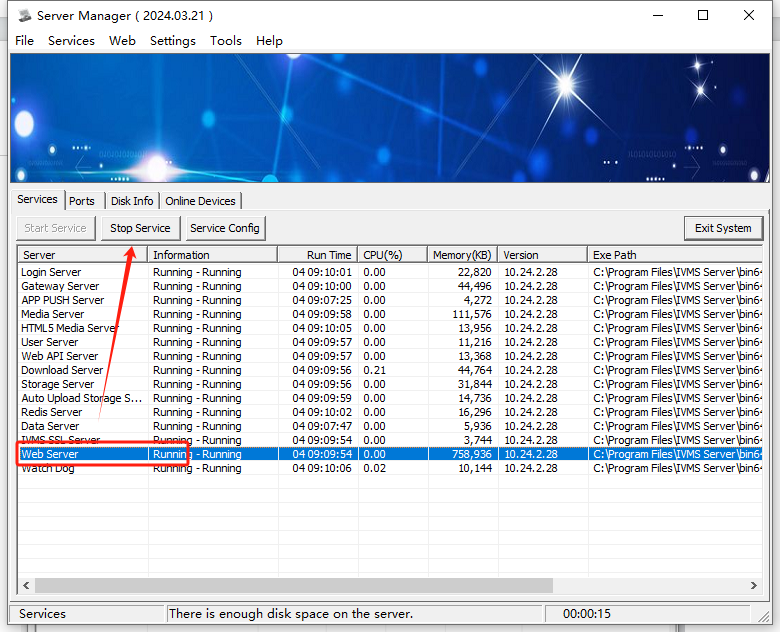Switch to the Online Devices tab
The width and height of the screenshot is (780, 632).
click(200, 201)
